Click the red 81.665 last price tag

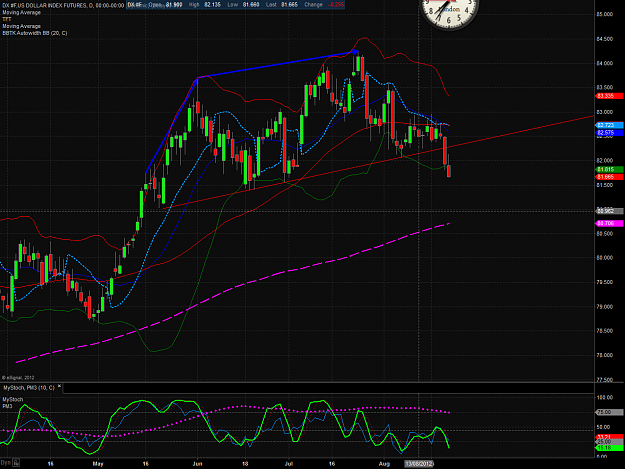(609, 177)
